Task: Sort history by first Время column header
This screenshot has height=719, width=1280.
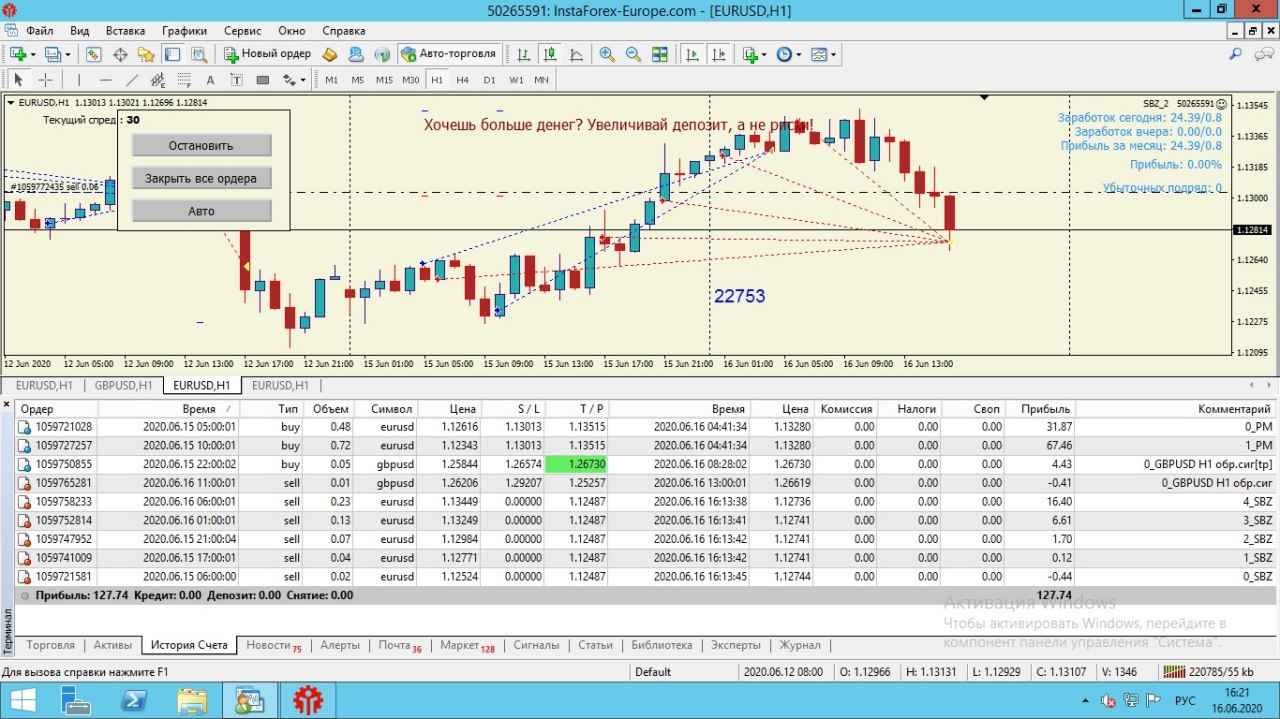Action: 170,409
